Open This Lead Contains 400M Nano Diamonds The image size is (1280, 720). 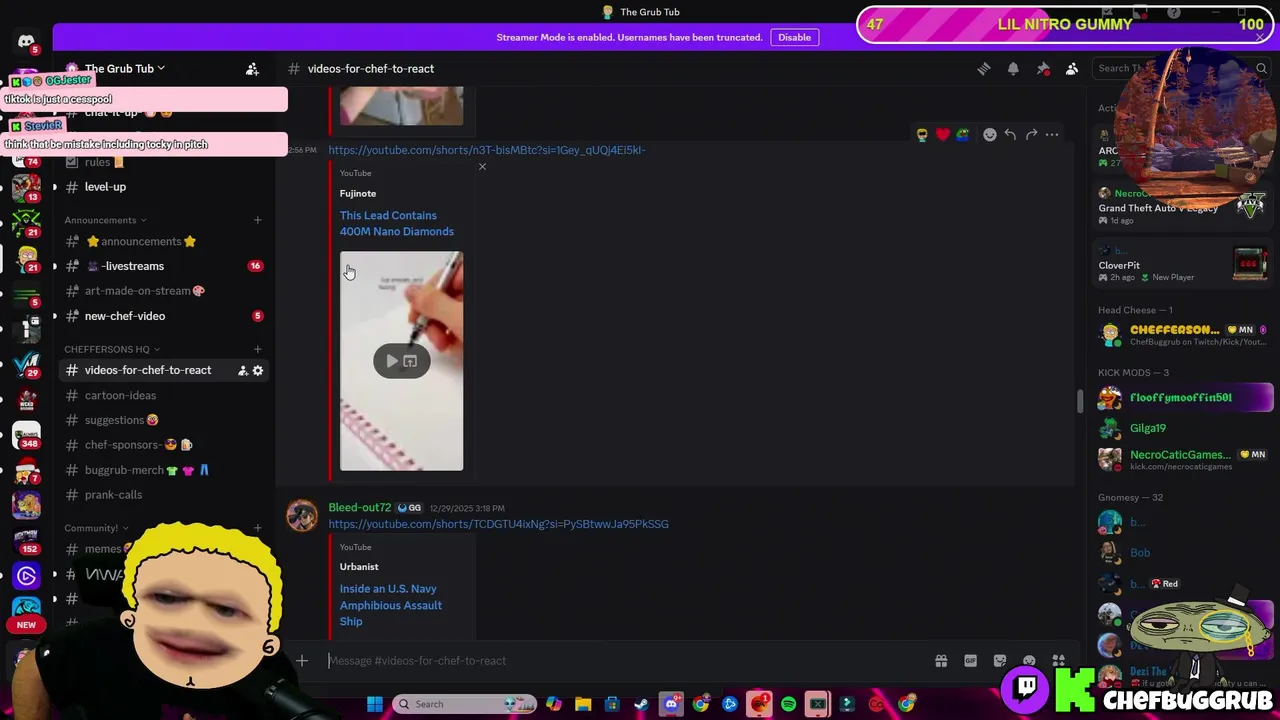(x=397, y=223)
